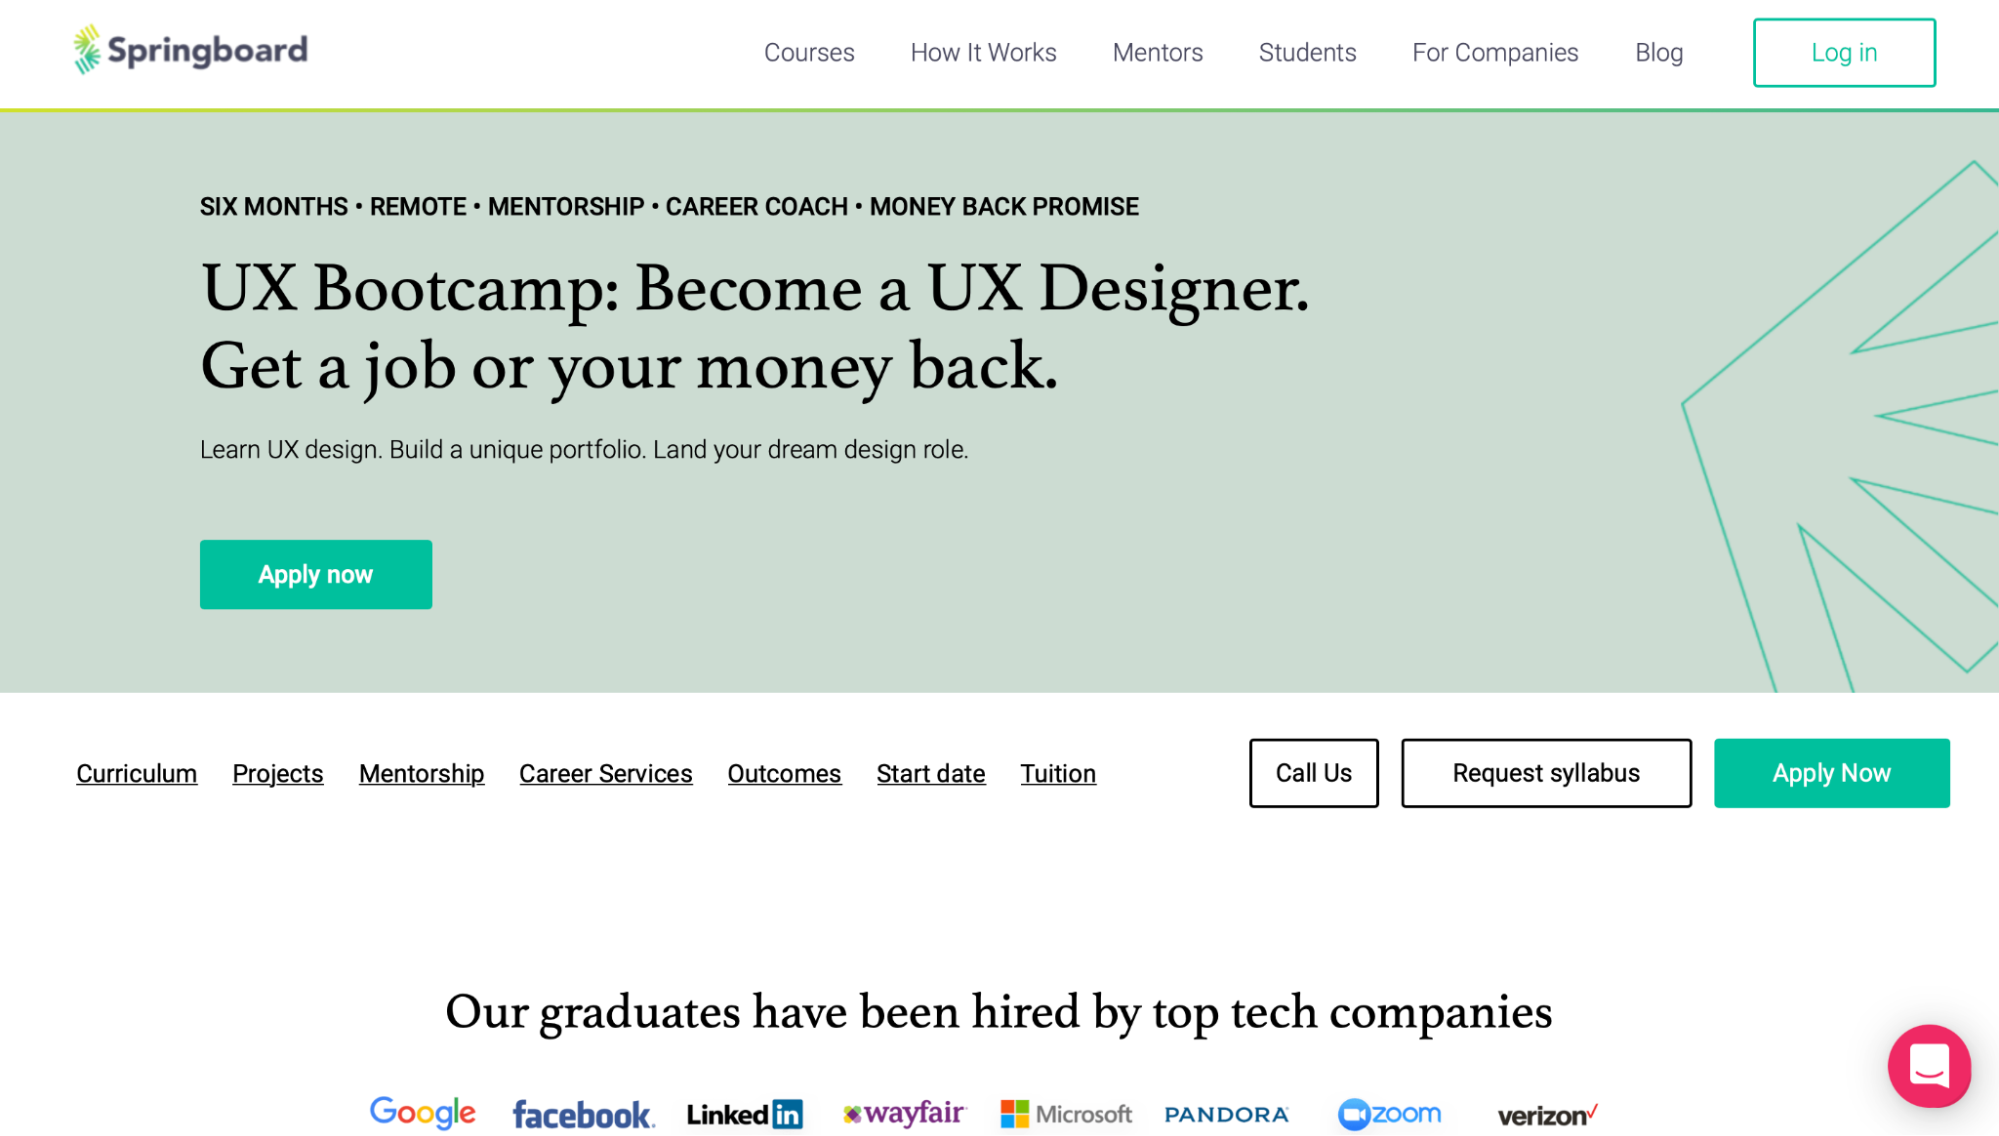Click the Zoom company logo
Screen dimensions: 1999x1136
1389,1112
